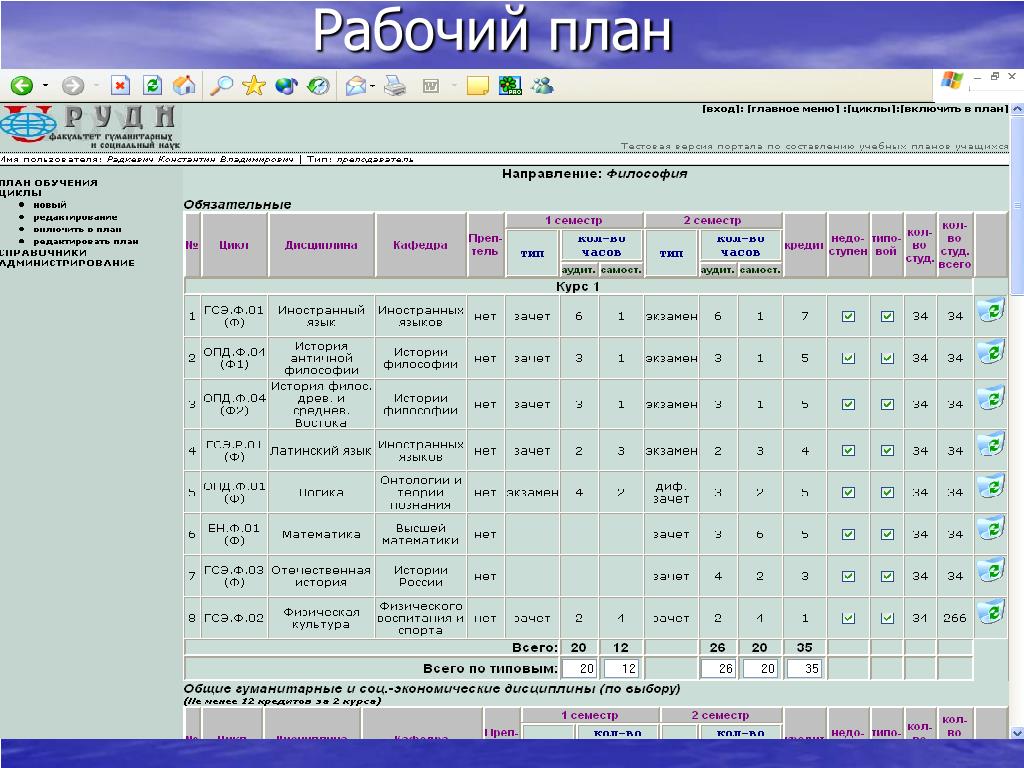
Task: Select ПЛАН ОБУЧЕНИЯ in left menu
Action: (x=49, y=183)
